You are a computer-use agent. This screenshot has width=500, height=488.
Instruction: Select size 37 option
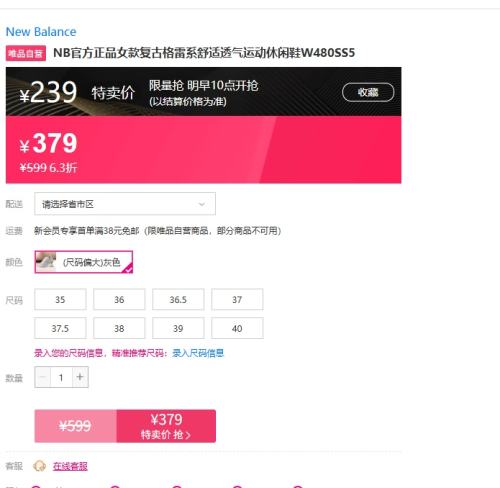pyautogui.click(x=237, y=299)
